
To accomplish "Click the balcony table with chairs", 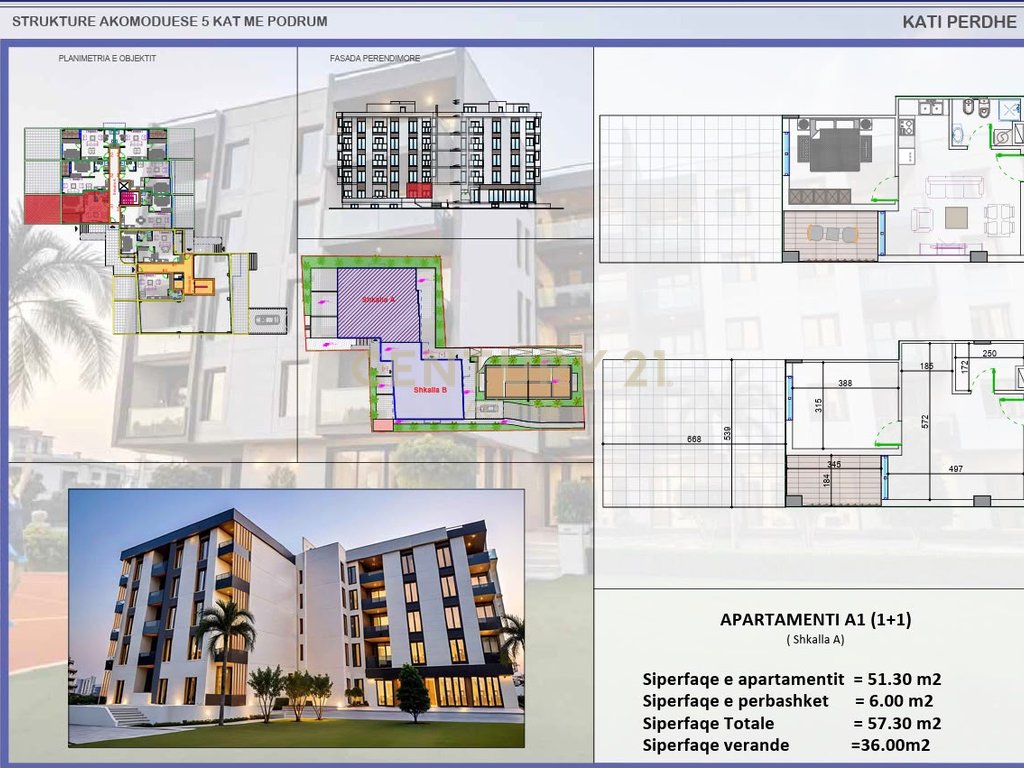I will (832, 234).
